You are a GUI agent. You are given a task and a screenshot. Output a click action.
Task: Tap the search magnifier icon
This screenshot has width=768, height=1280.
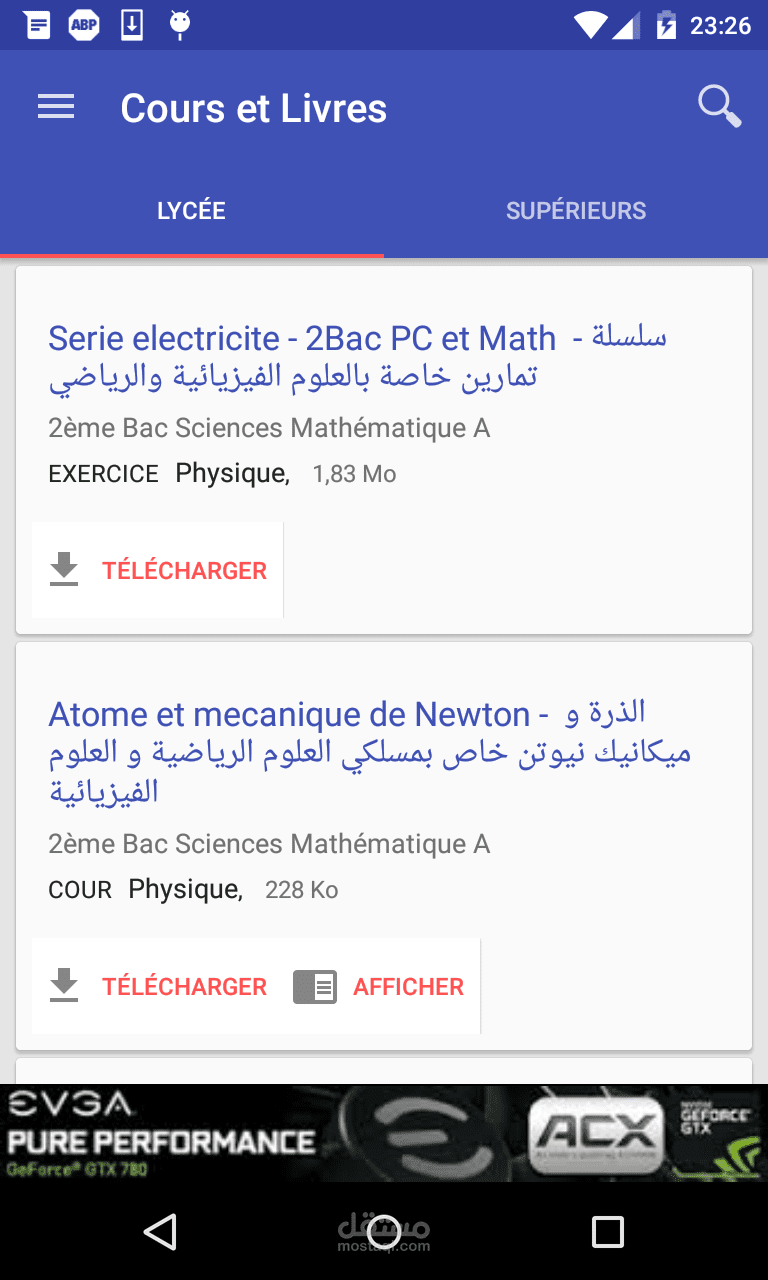719,107
